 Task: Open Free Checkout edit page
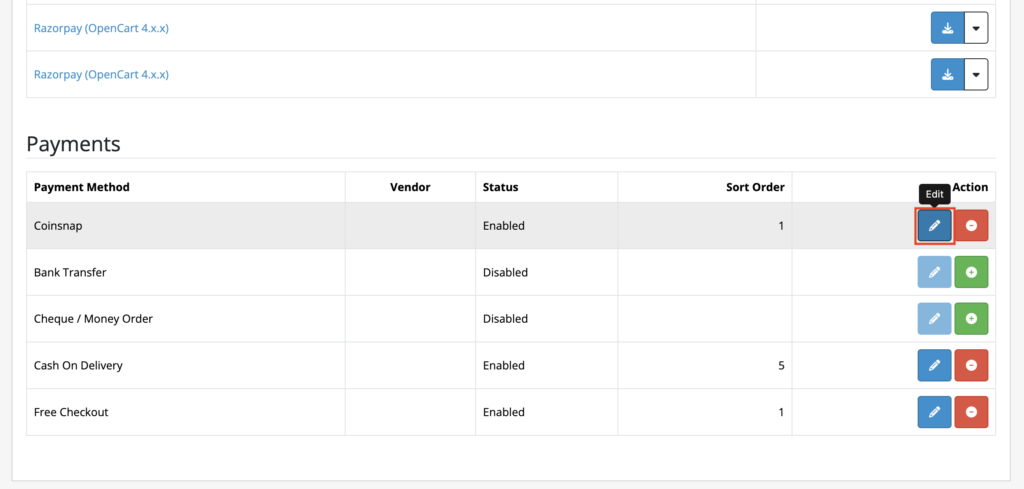(x=934, y=411)
